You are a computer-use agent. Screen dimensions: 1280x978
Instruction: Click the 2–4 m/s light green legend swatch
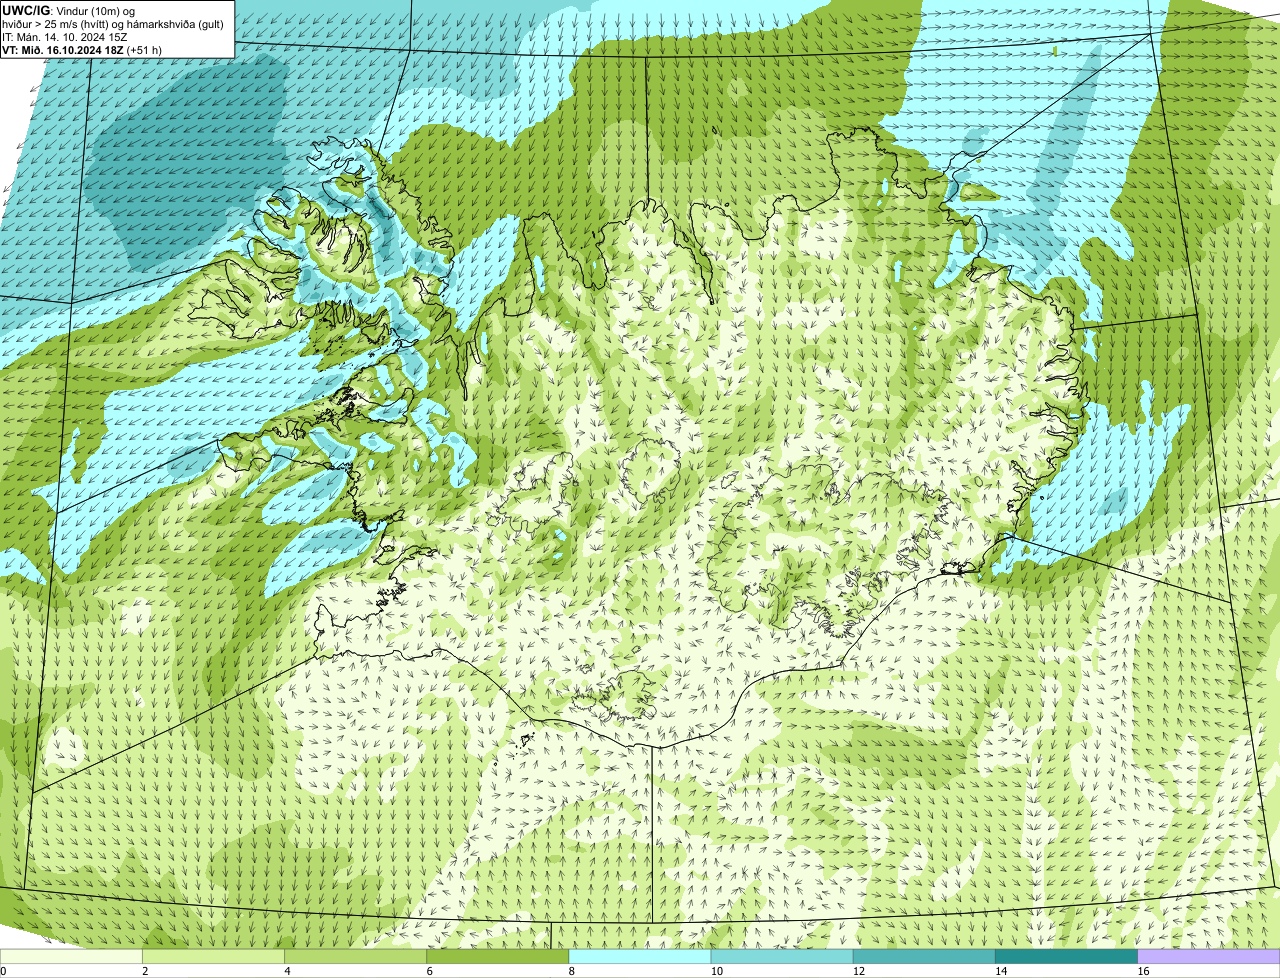[x=214, y=957]
